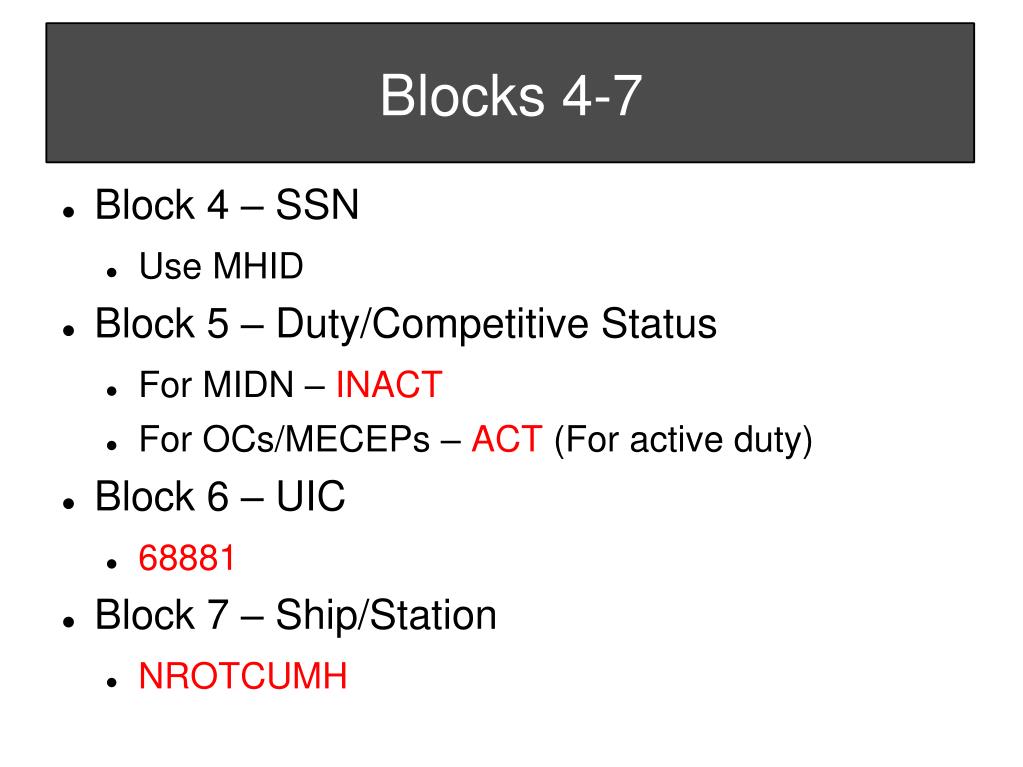This screenshot has height=767, width=1023.
Task: Click the bullet before 'Block 6'
Action: pos(69,503)
